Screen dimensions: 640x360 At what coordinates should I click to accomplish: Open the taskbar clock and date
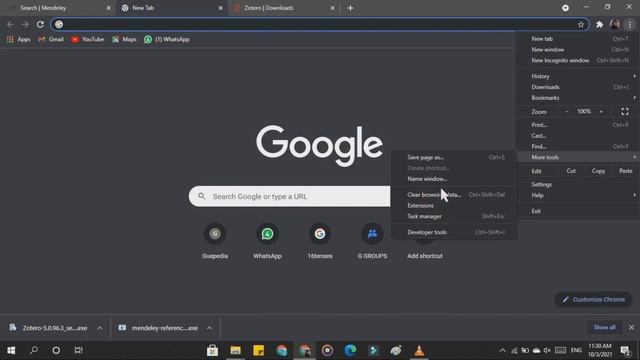(x=600, y=350)
